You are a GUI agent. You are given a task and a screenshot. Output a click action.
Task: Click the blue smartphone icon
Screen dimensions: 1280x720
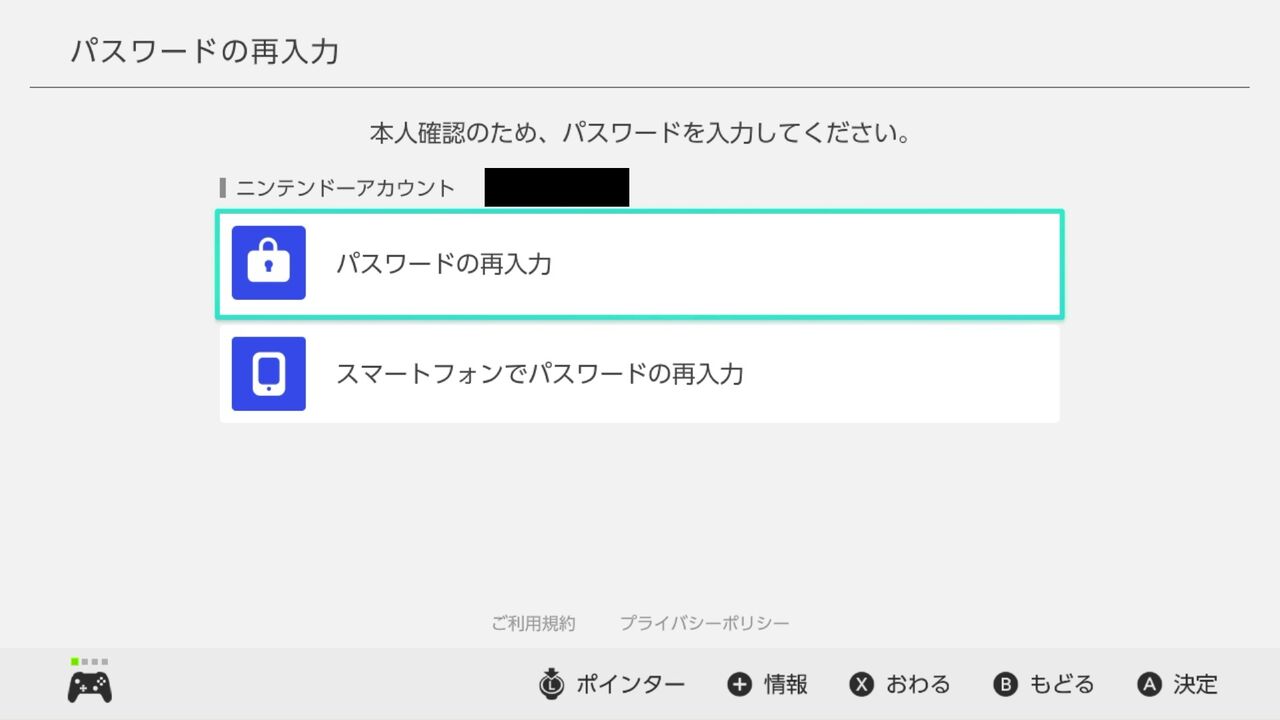tap(268, 374)
